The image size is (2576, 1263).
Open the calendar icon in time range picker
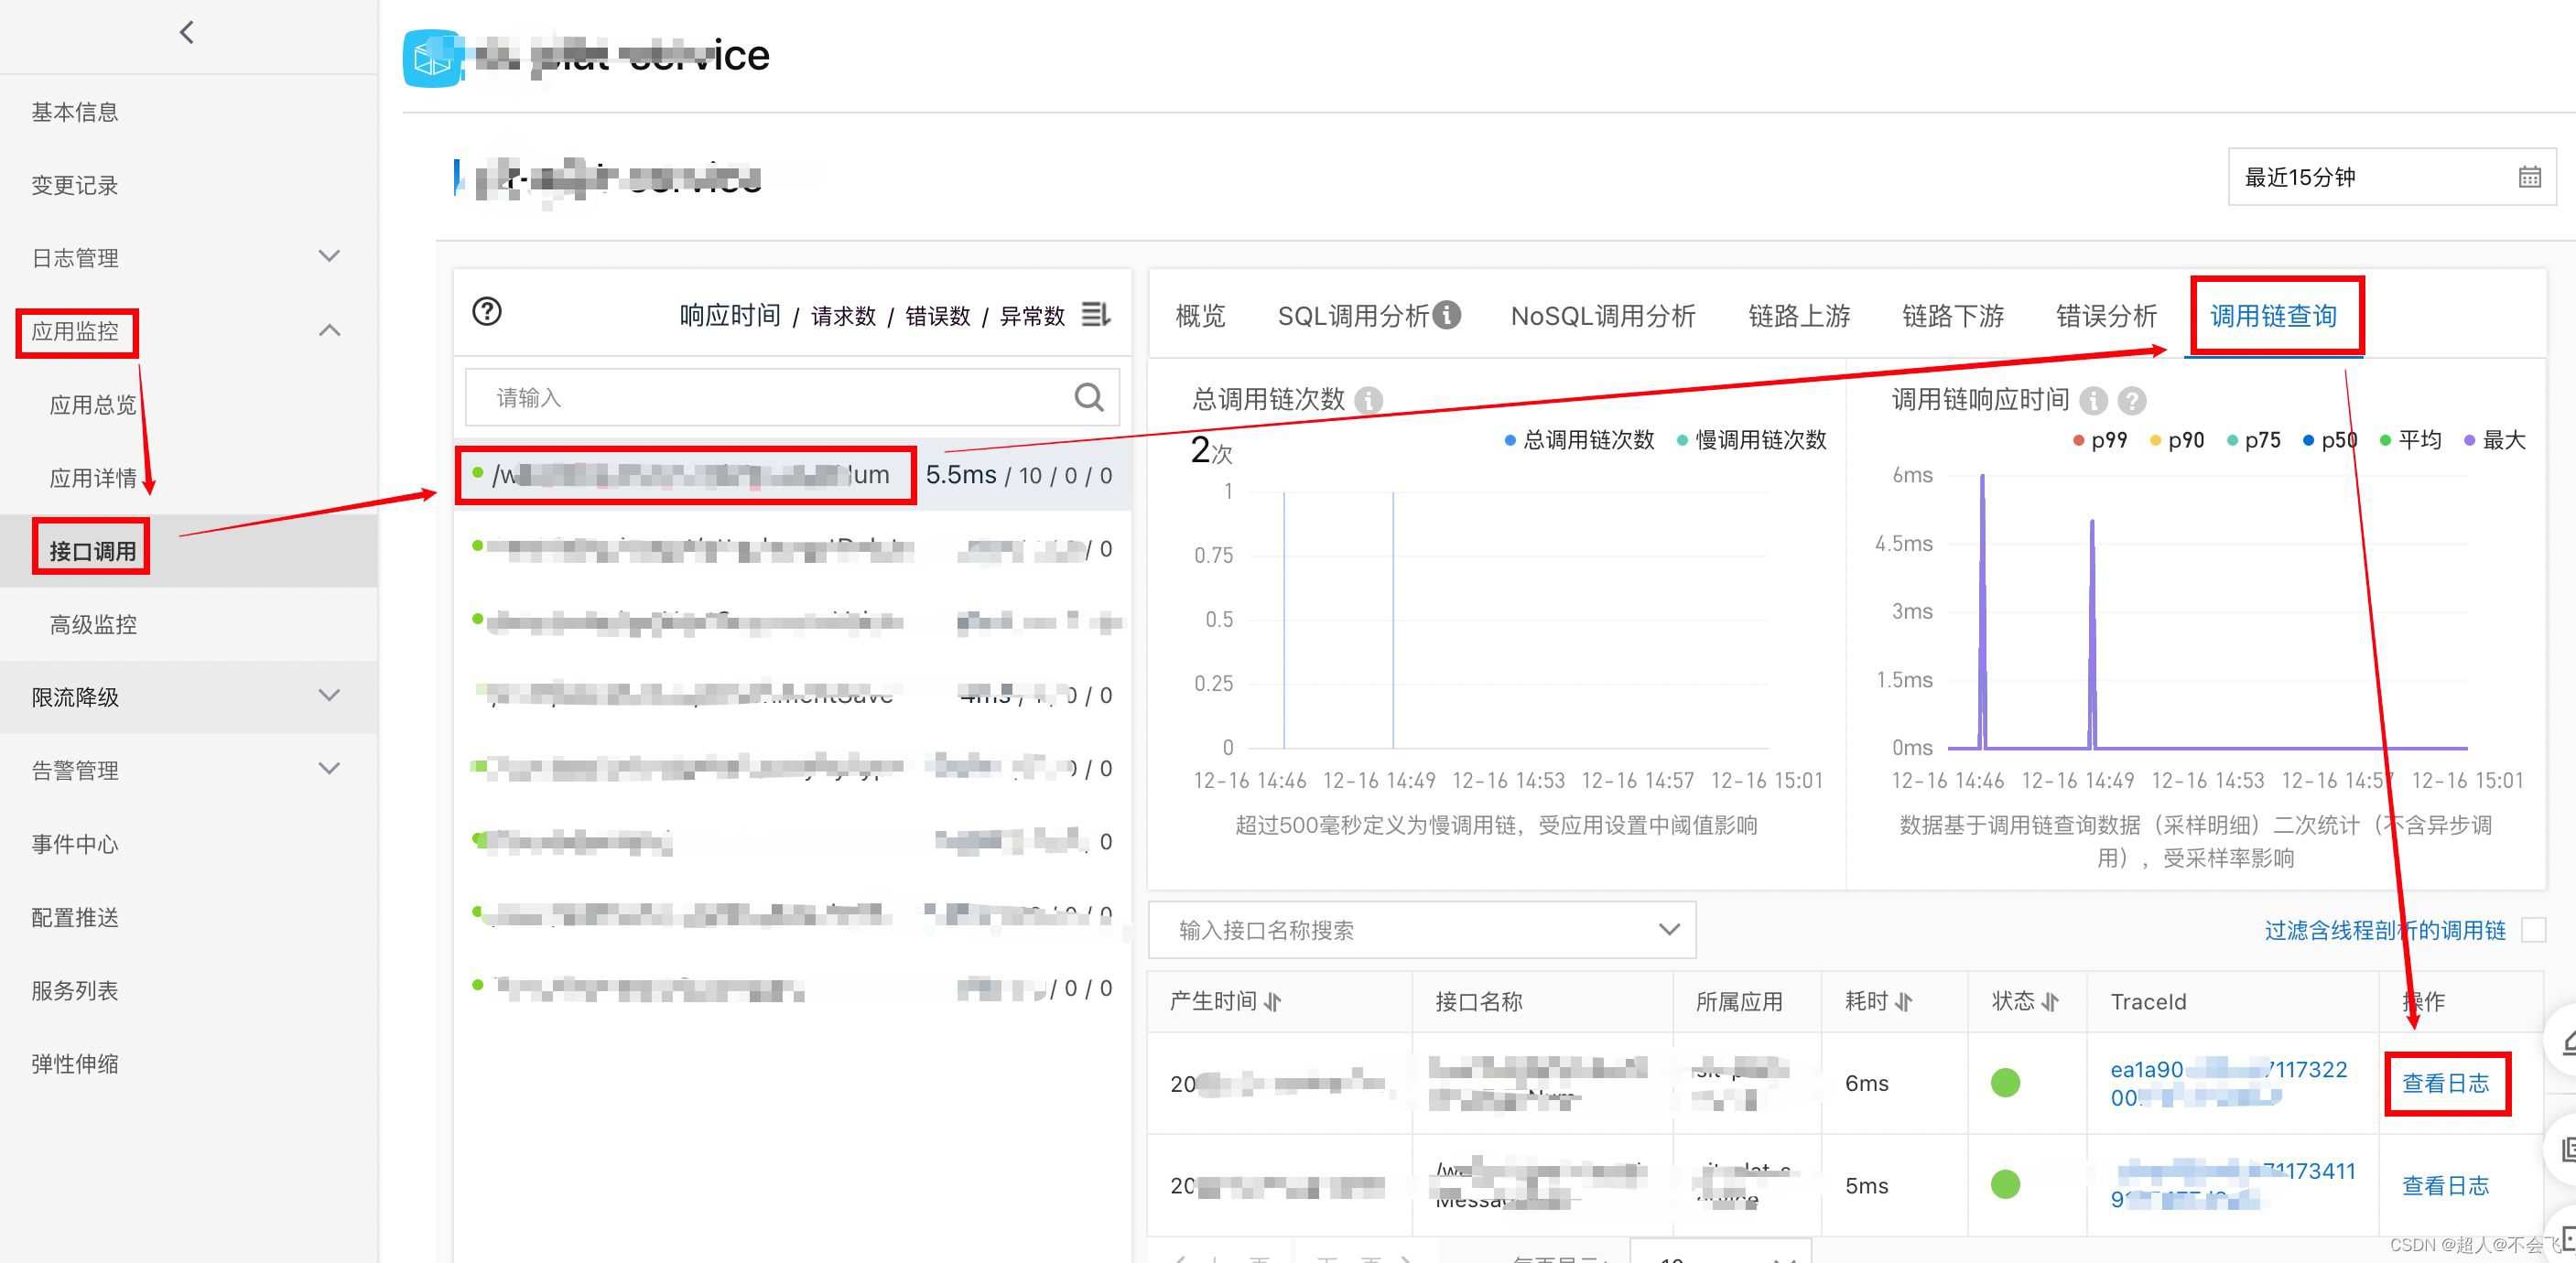click(x=2529, y=178)
